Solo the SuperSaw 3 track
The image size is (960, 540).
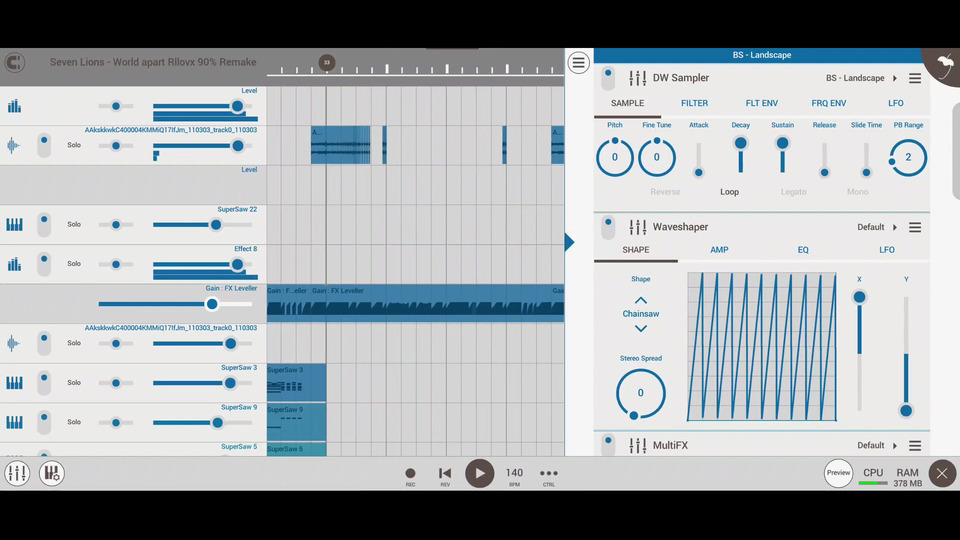(x=74, y=383)
